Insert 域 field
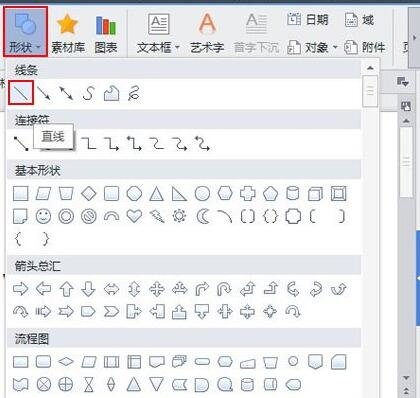Screen dimensions: 420x398 [359, 20]
